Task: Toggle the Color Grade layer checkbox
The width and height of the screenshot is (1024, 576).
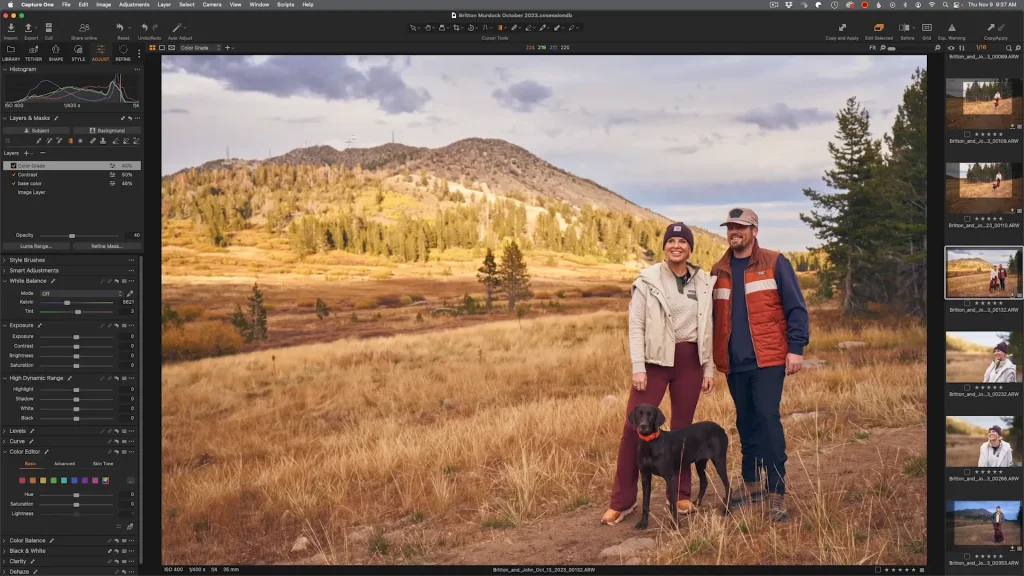Action: pos(13,166)
